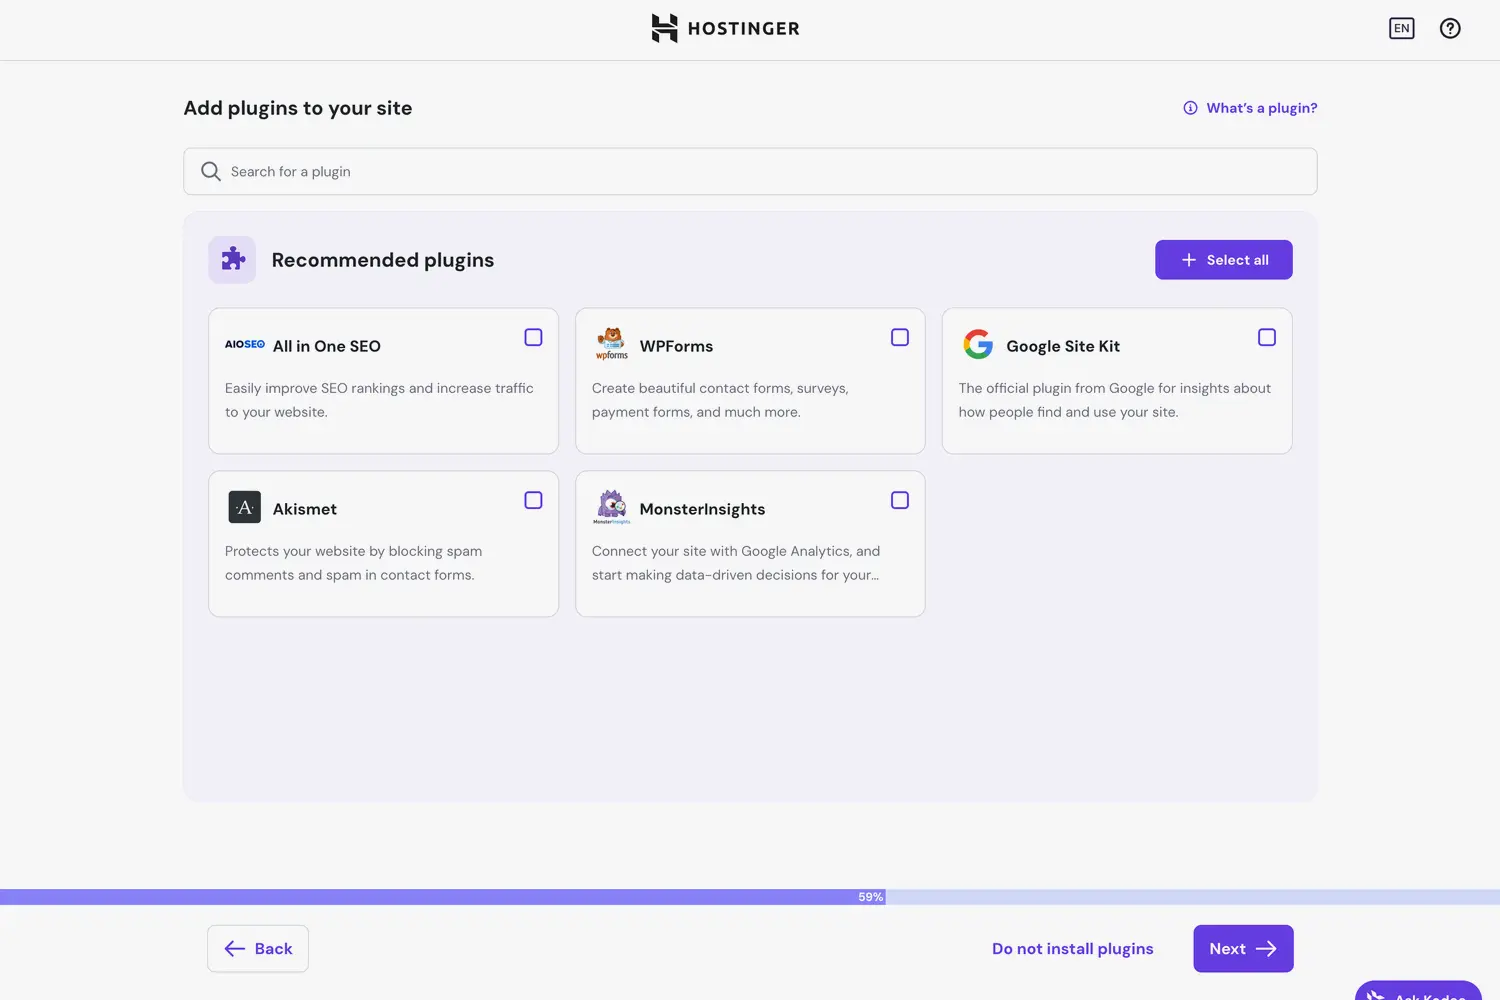Click the Next button
The image size is (1500, 1000).
point(1243,948)
